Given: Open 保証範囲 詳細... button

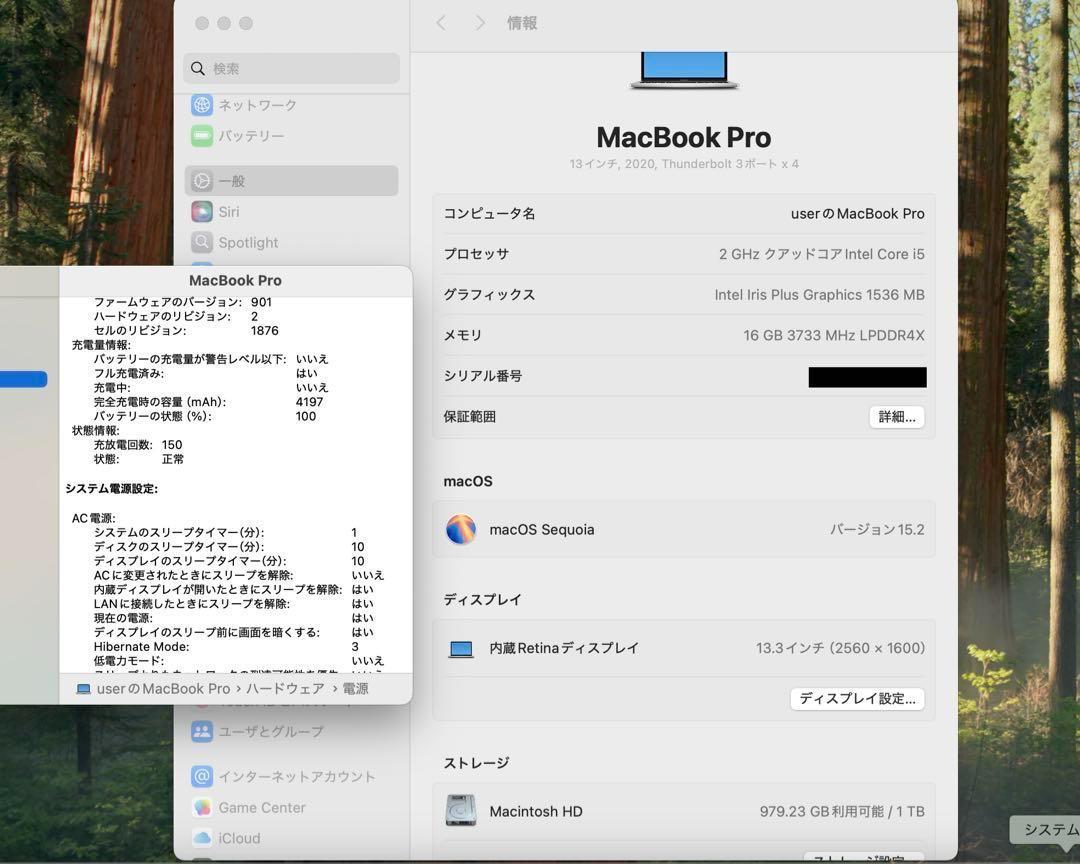Looking at the screenshot, I should [897, 417].
